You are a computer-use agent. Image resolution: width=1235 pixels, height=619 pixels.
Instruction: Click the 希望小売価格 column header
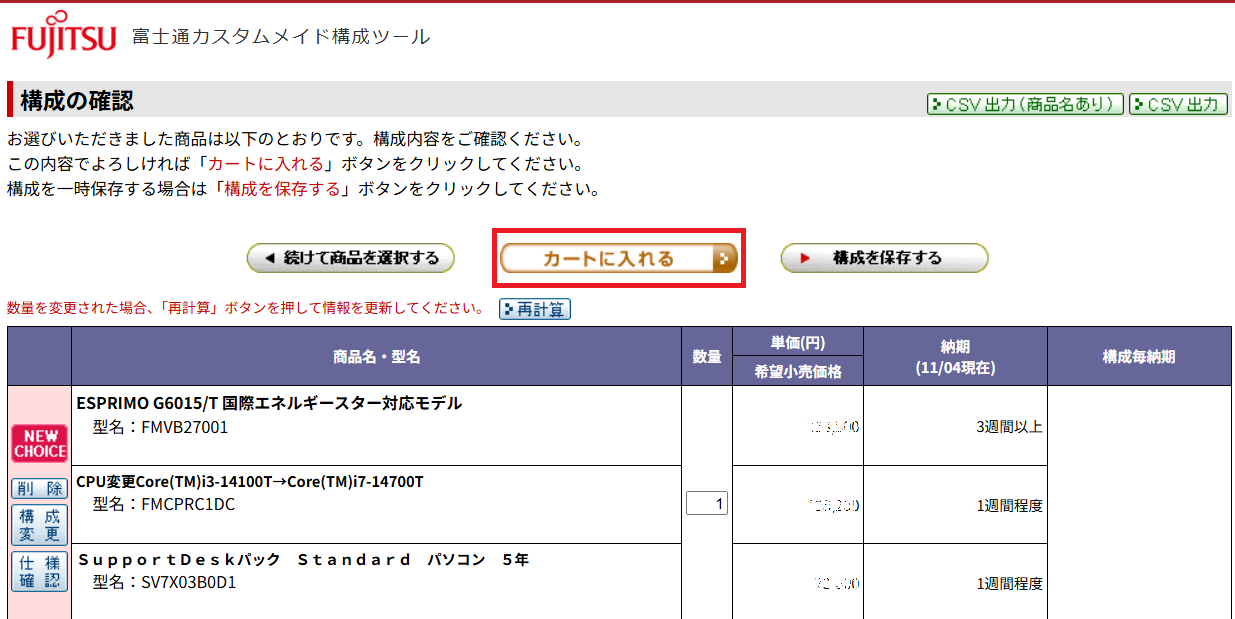(x=797, y=372)
